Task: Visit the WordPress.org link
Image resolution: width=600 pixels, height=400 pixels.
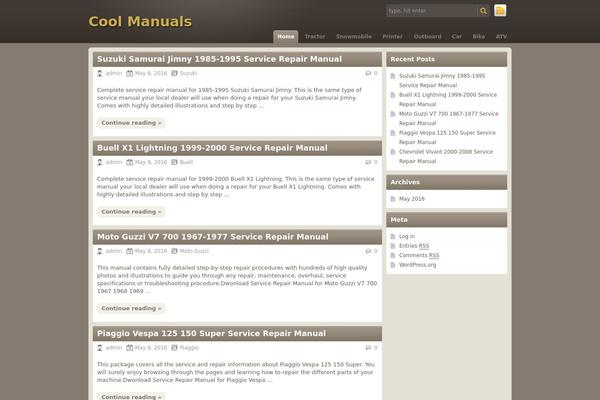Action: tap(417, 265)
